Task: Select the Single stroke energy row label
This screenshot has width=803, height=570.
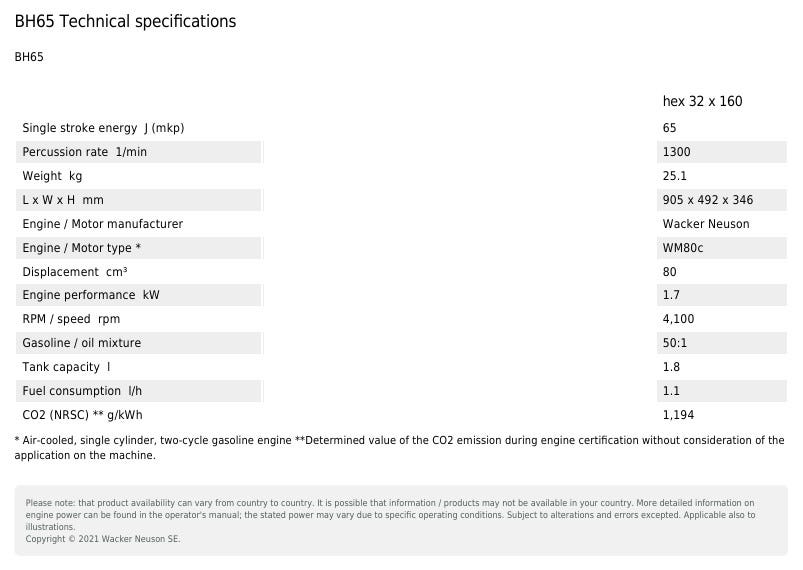Action: pyautogui.click(x=103, y=128)
